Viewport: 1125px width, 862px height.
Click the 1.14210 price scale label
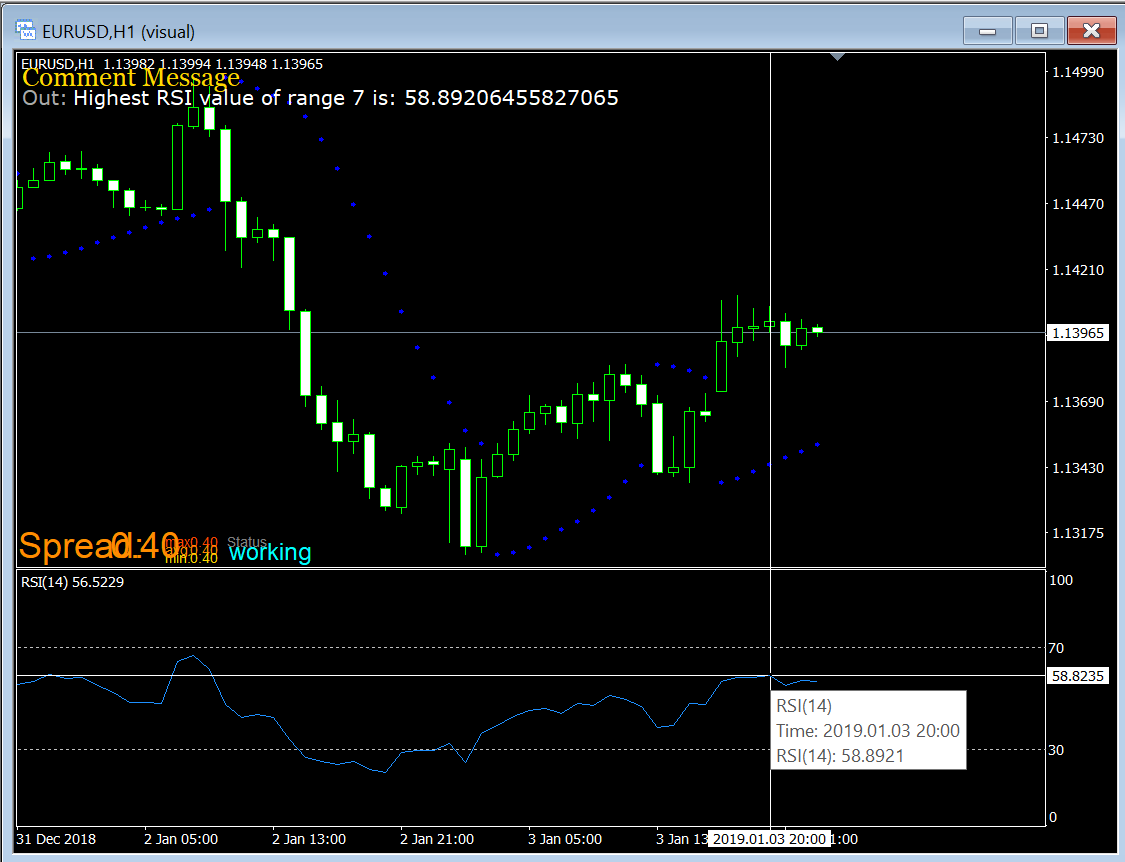(x=1078, y=270)
